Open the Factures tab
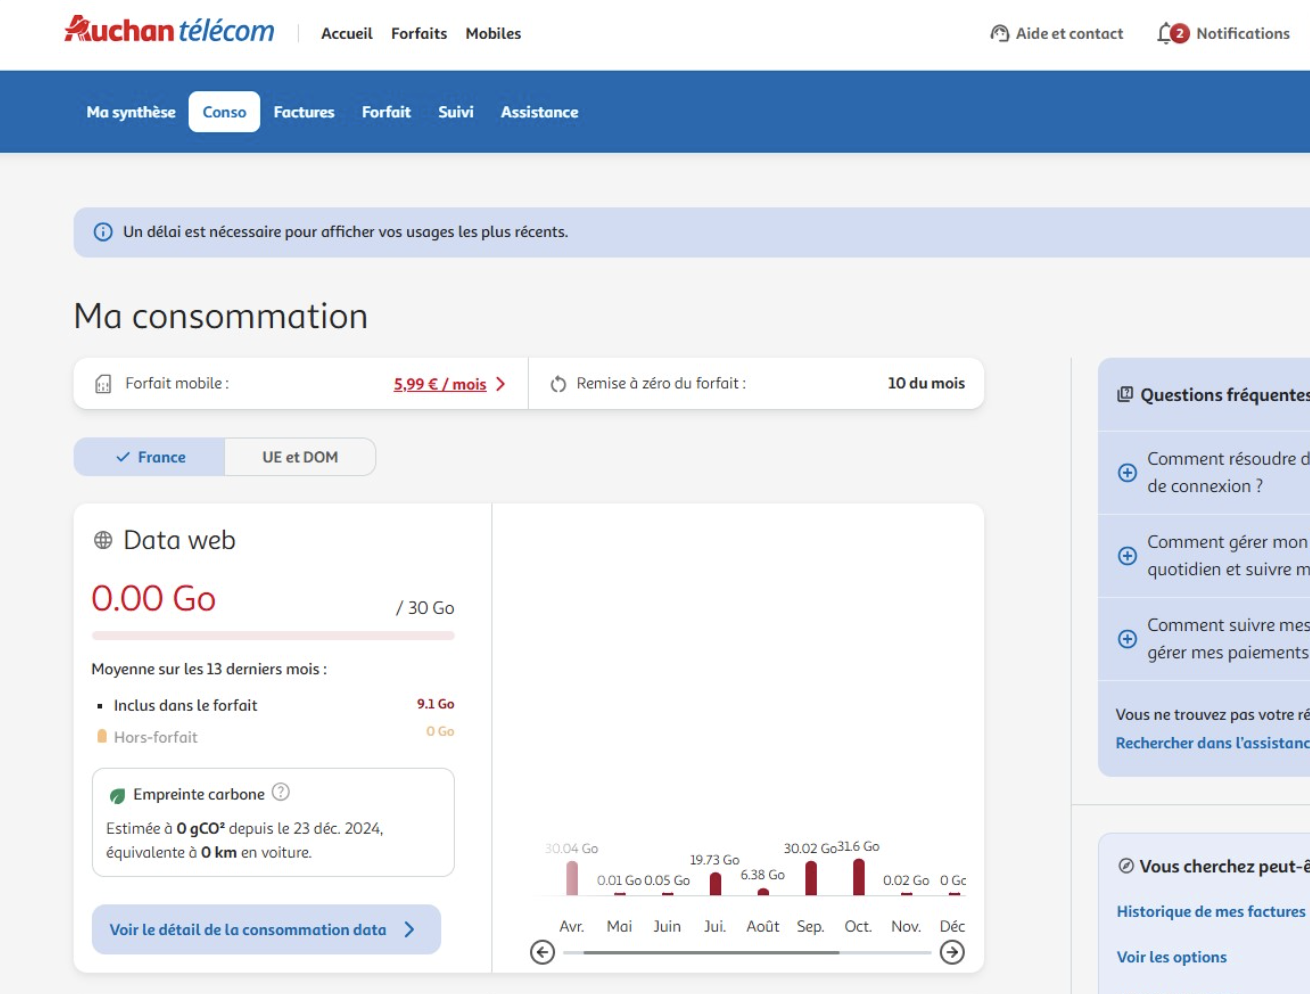Viewport: 1310px width, 994px height. [x=304, y=112]
